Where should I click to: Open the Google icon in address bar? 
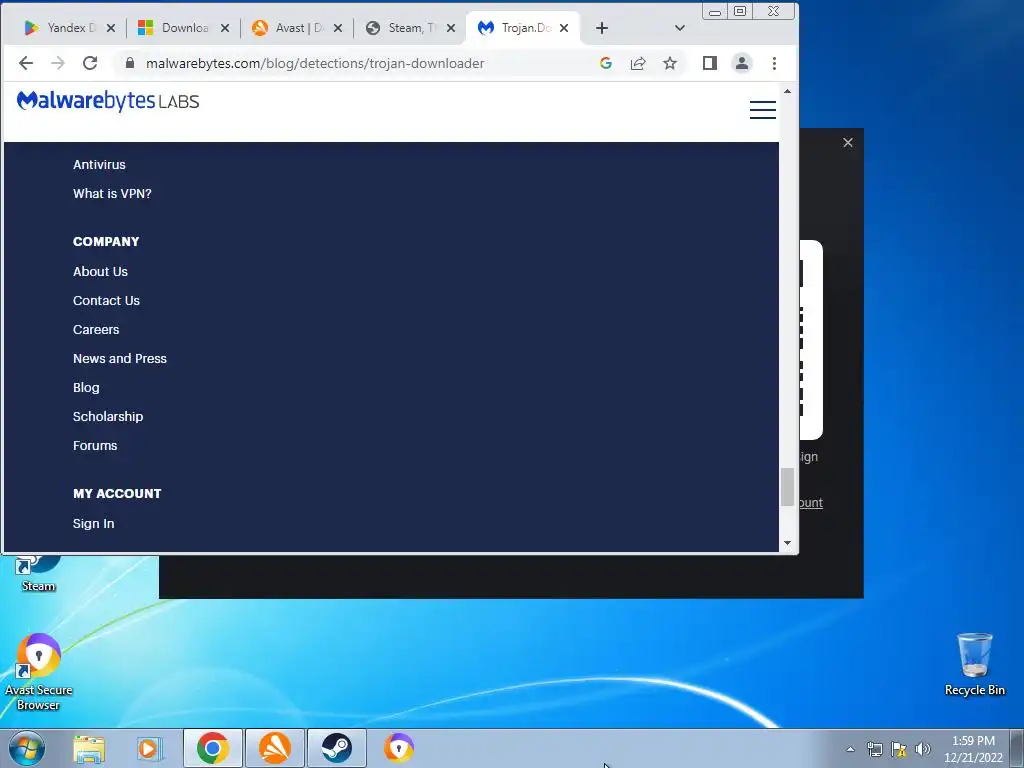605,63
